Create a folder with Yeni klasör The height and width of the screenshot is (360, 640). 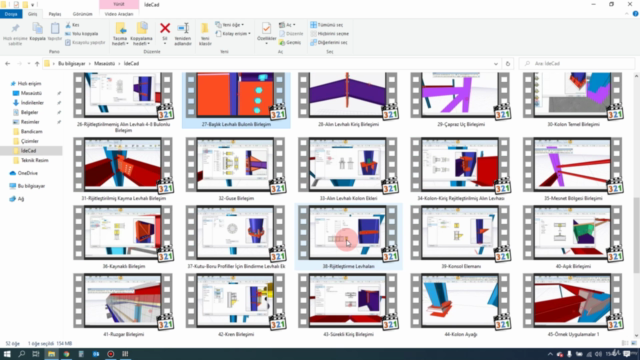coord(205,34)
